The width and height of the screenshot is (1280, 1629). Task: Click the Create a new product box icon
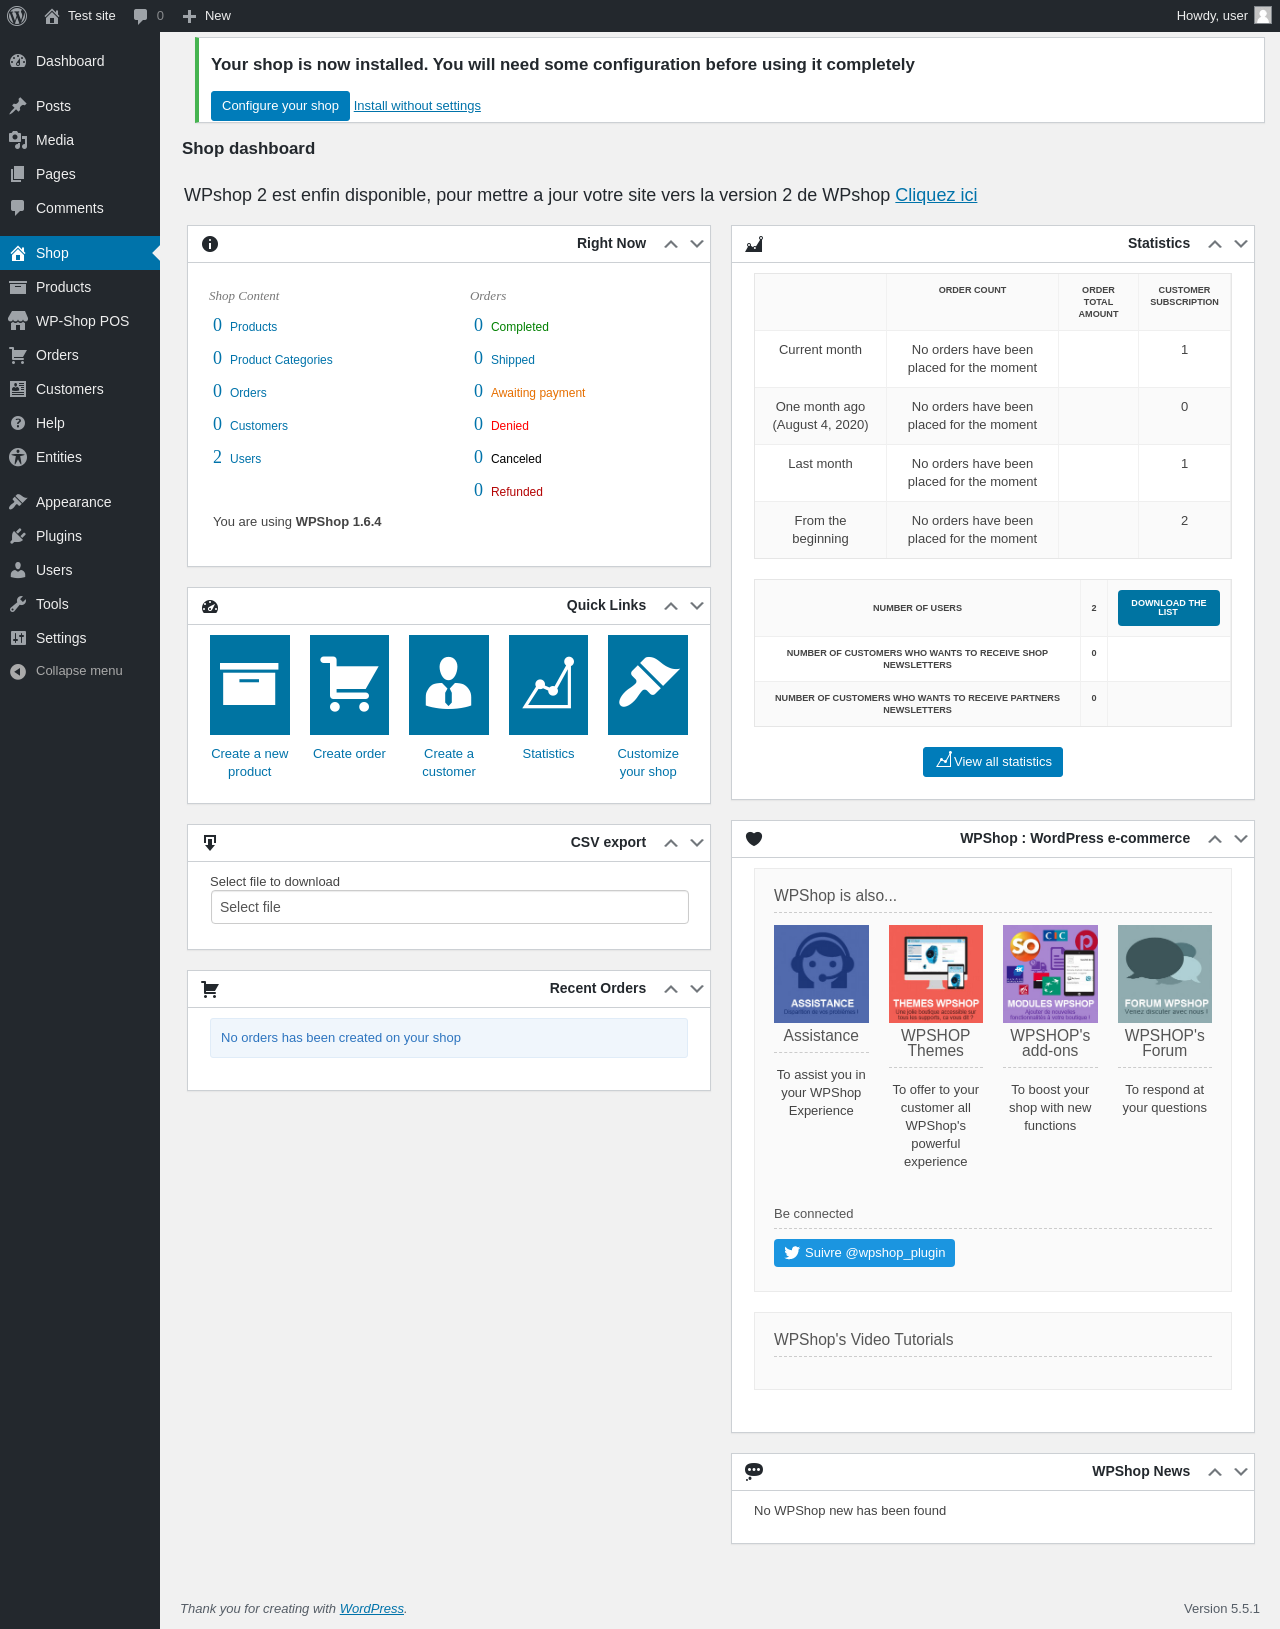point(250,685)
